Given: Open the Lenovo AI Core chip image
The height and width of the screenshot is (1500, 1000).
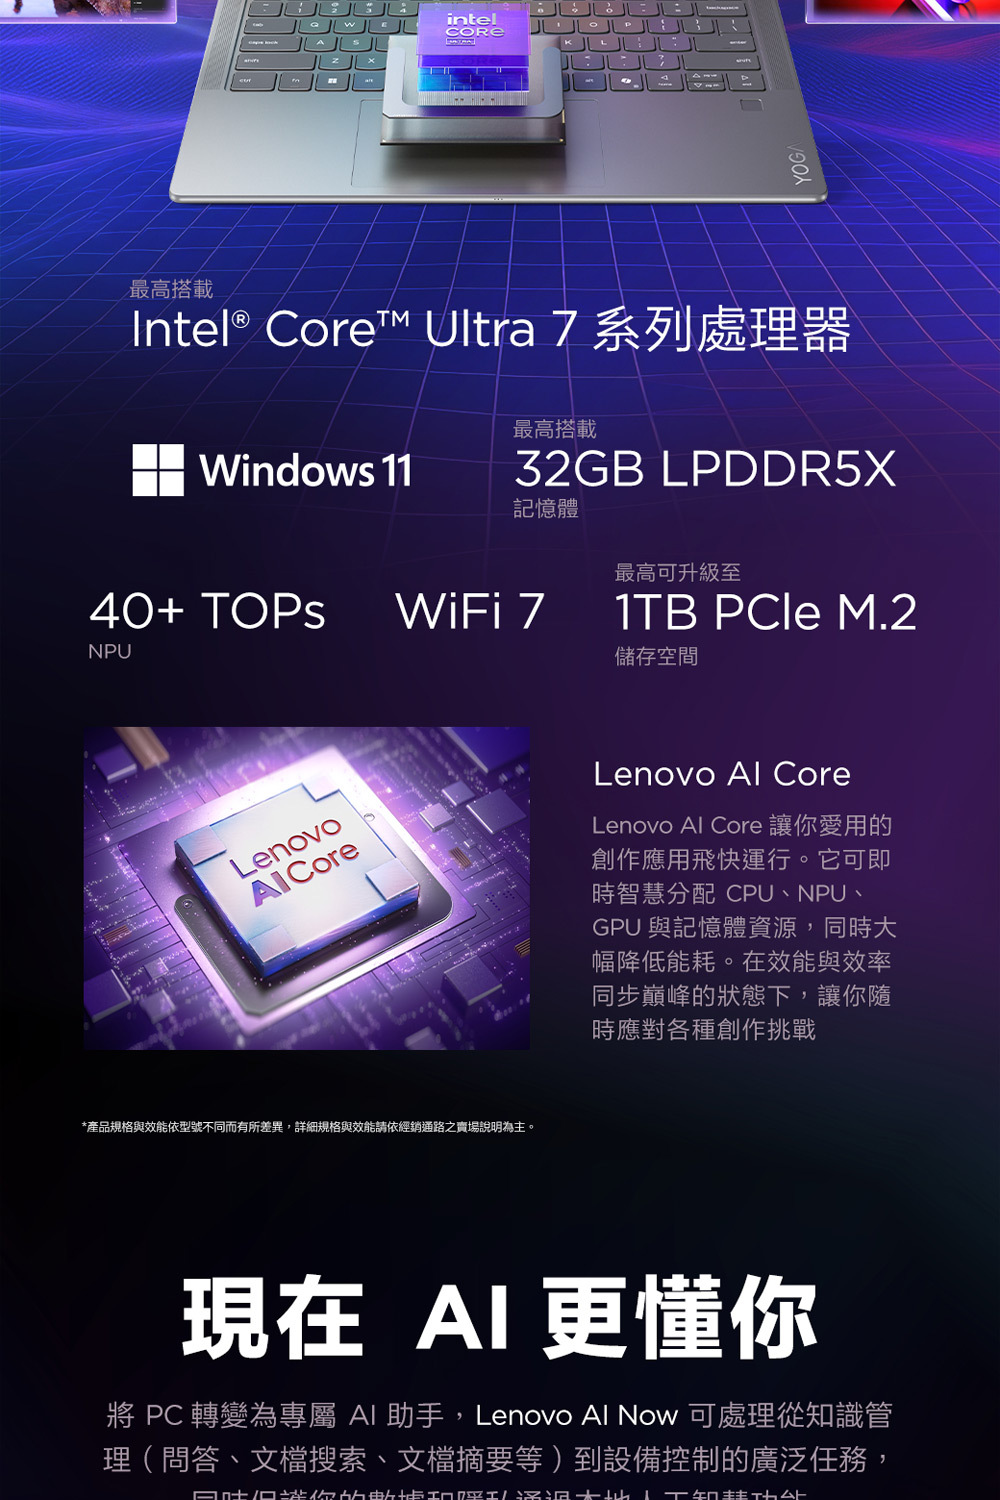Looking at the screenshot, I should click(x=307, y=888).
